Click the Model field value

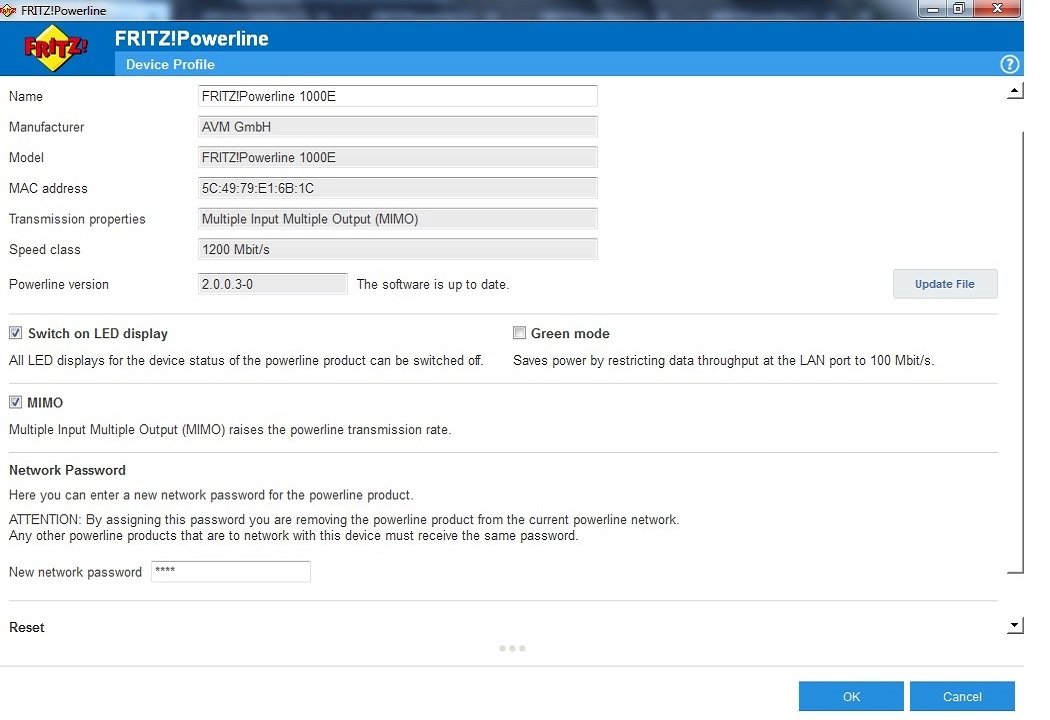pos(398,157)
